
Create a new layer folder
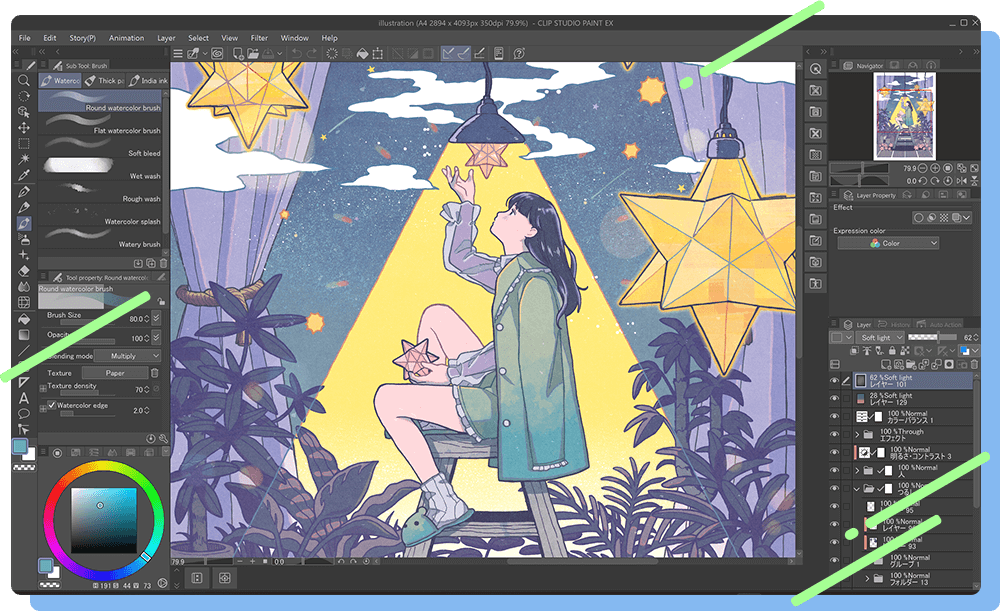coord(910,364)
